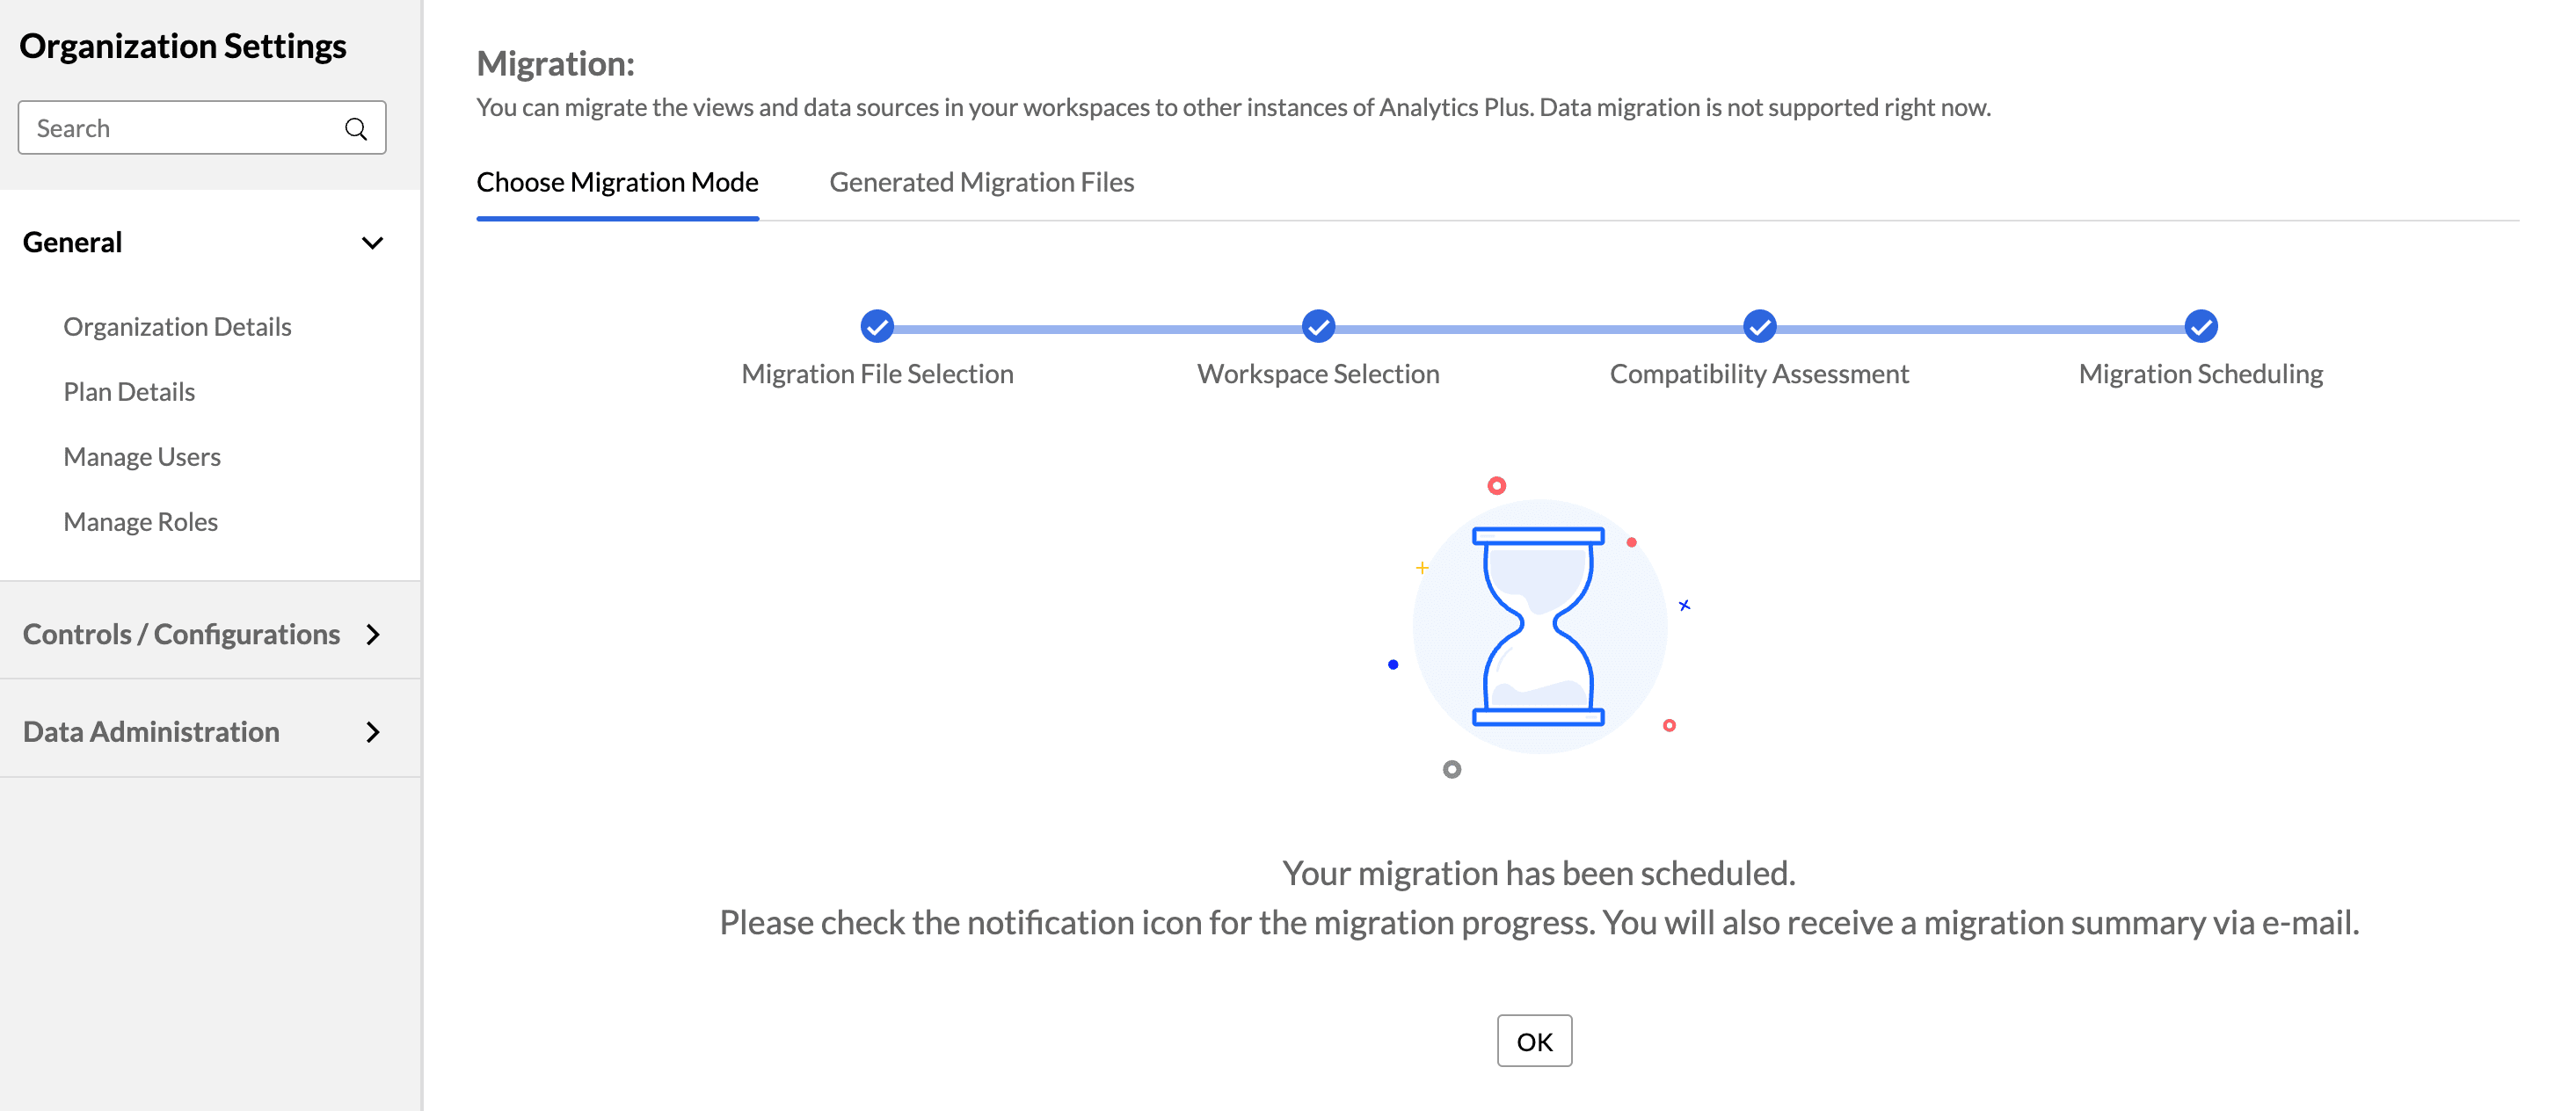Go to Plan Details
Image resolution: width=2576 pixels, height=1111 pixels.
tap(129, 392)
